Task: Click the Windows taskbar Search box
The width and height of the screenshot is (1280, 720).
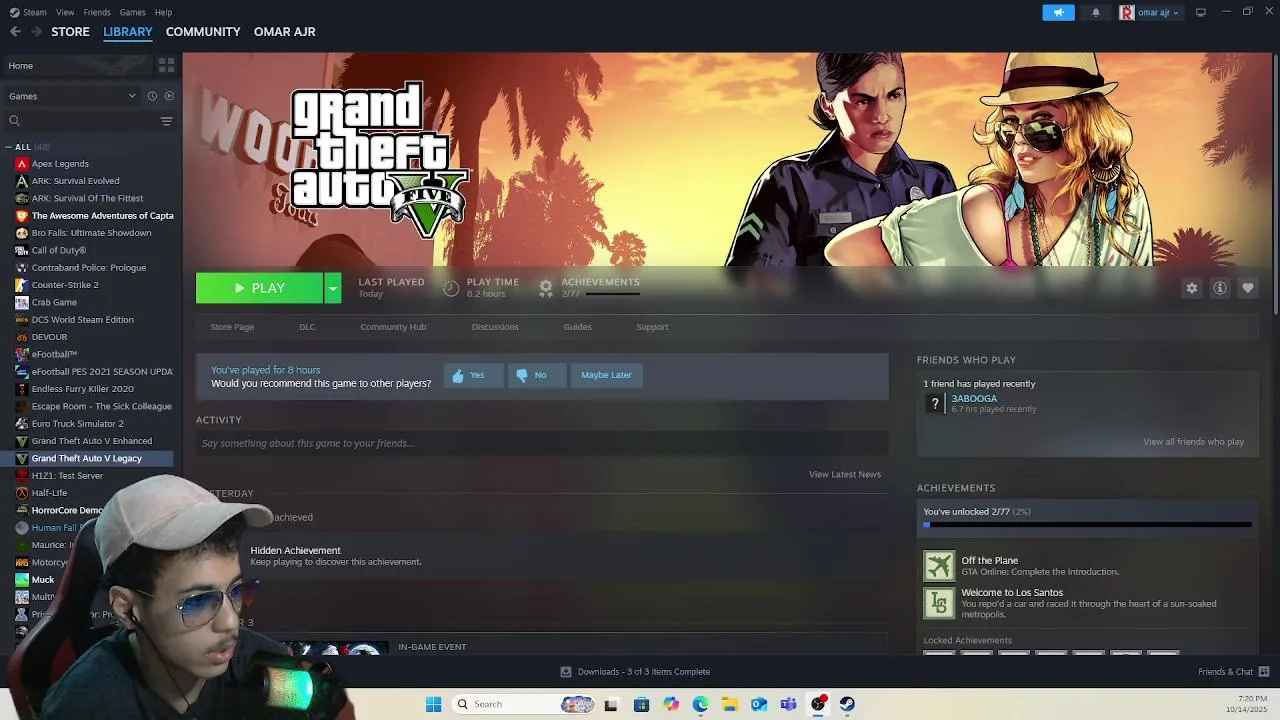Action: pyautogui.click(x=524, y=704)
